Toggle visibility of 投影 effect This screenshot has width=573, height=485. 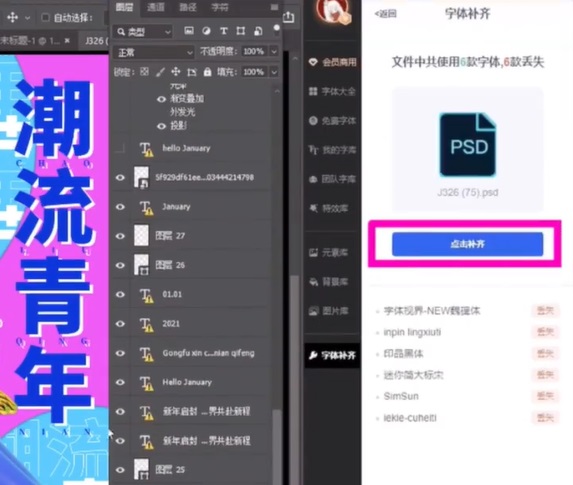click(162, 126)
